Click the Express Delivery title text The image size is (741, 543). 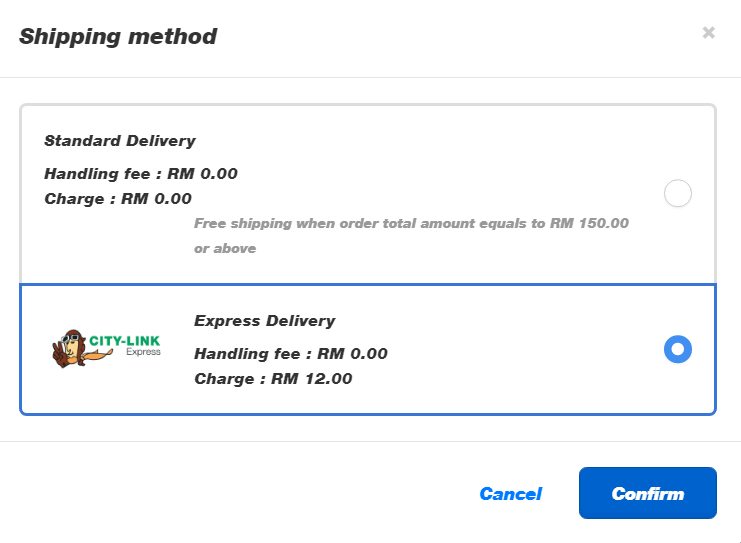[265, 321]
